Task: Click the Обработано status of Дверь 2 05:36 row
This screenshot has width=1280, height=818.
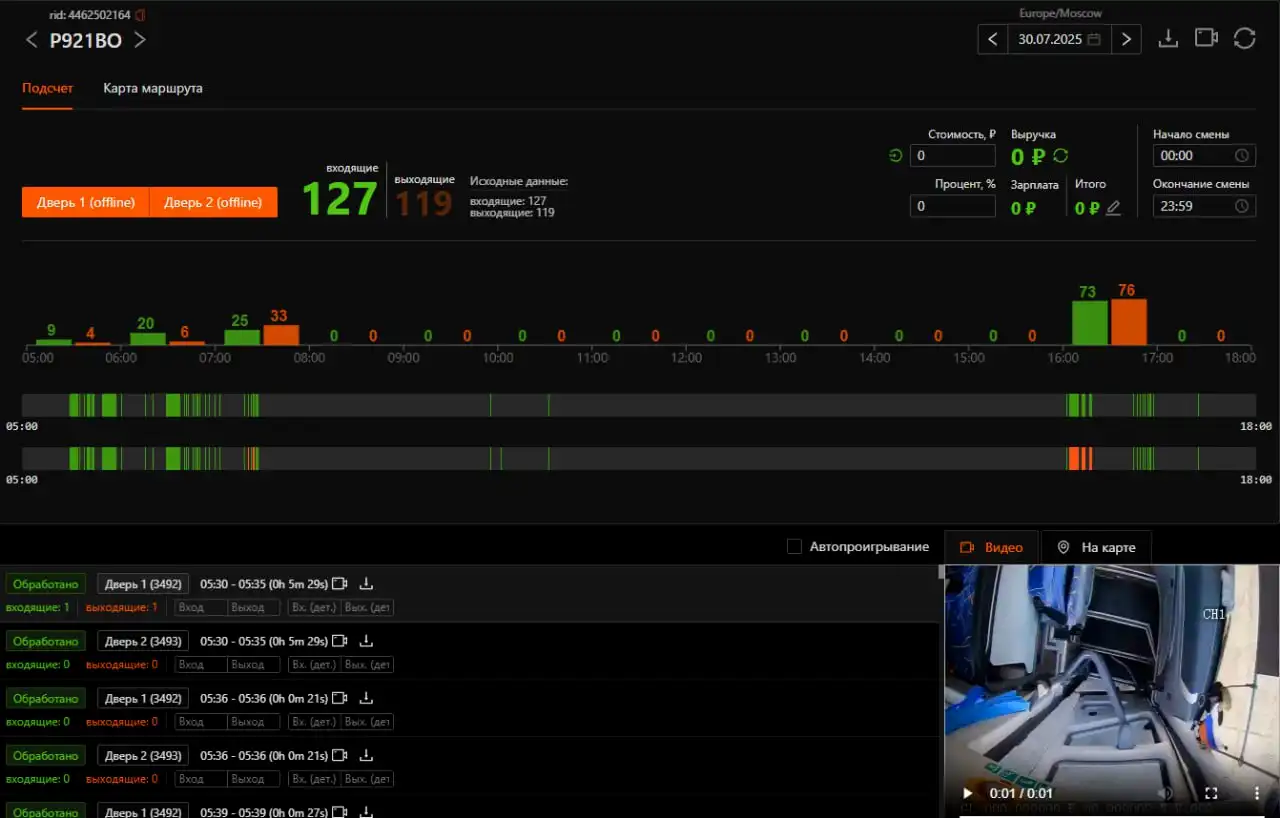Action: click(x=46, y=755)
